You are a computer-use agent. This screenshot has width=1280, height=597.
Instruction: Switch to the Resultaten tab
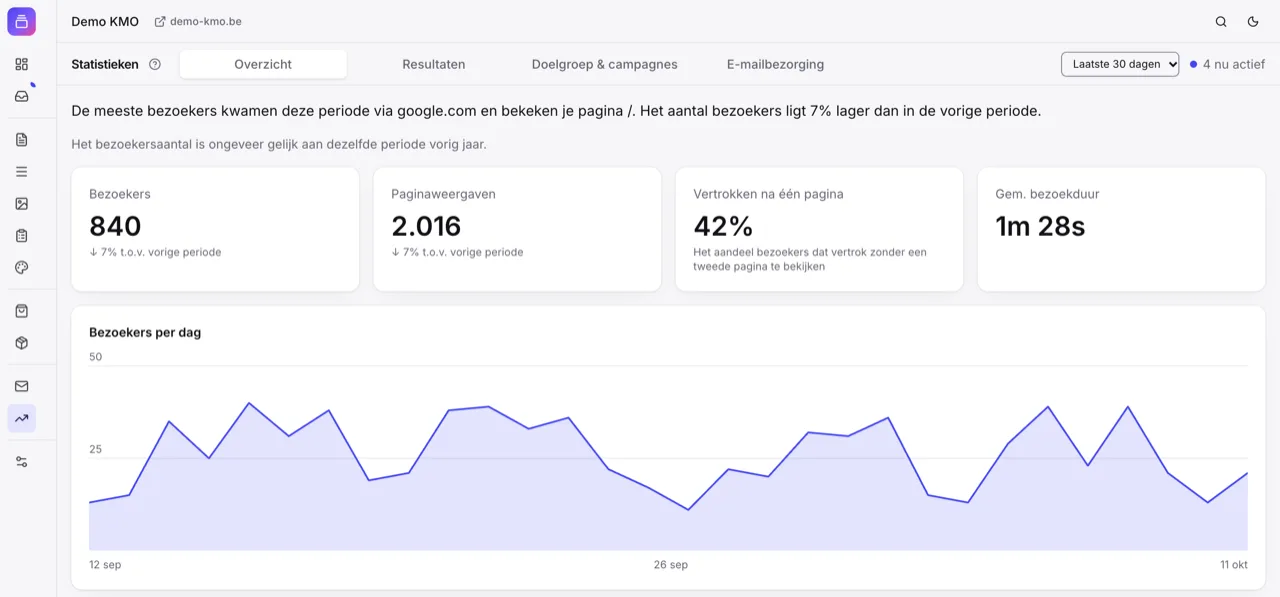coord(434,64)
